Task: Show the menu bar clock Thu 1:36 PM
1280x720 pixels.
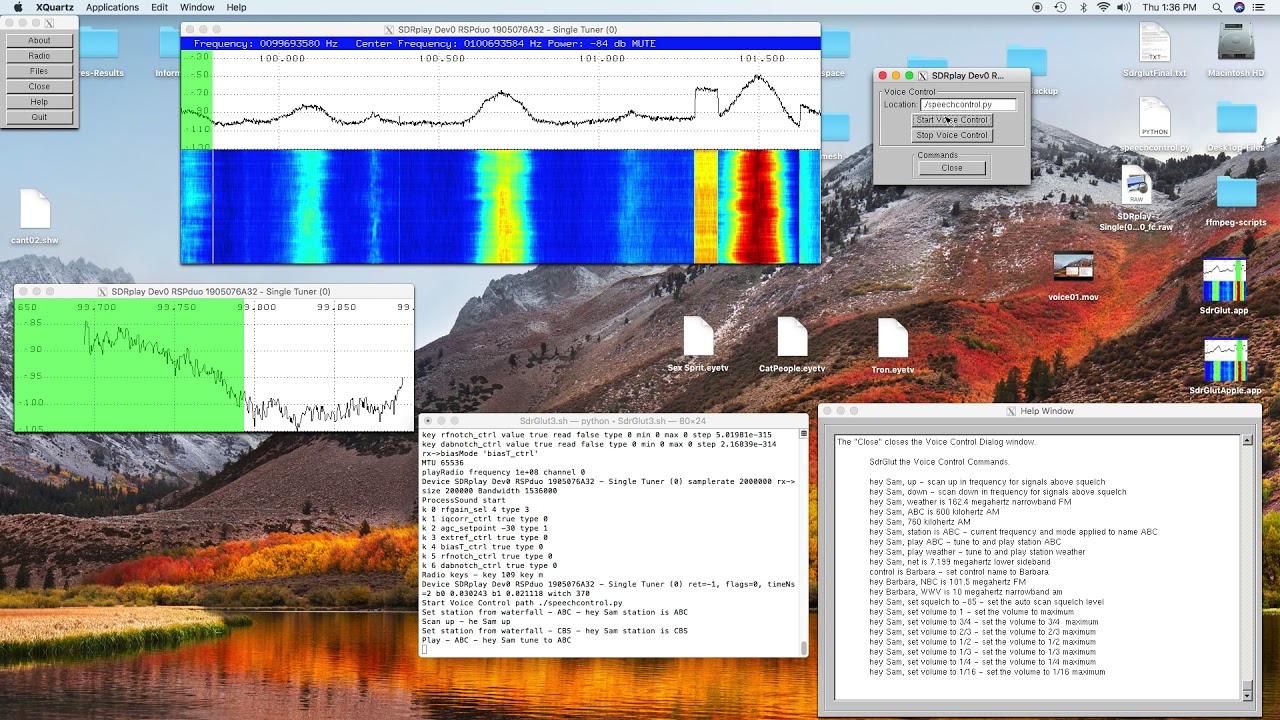Action: (1169, 7)
